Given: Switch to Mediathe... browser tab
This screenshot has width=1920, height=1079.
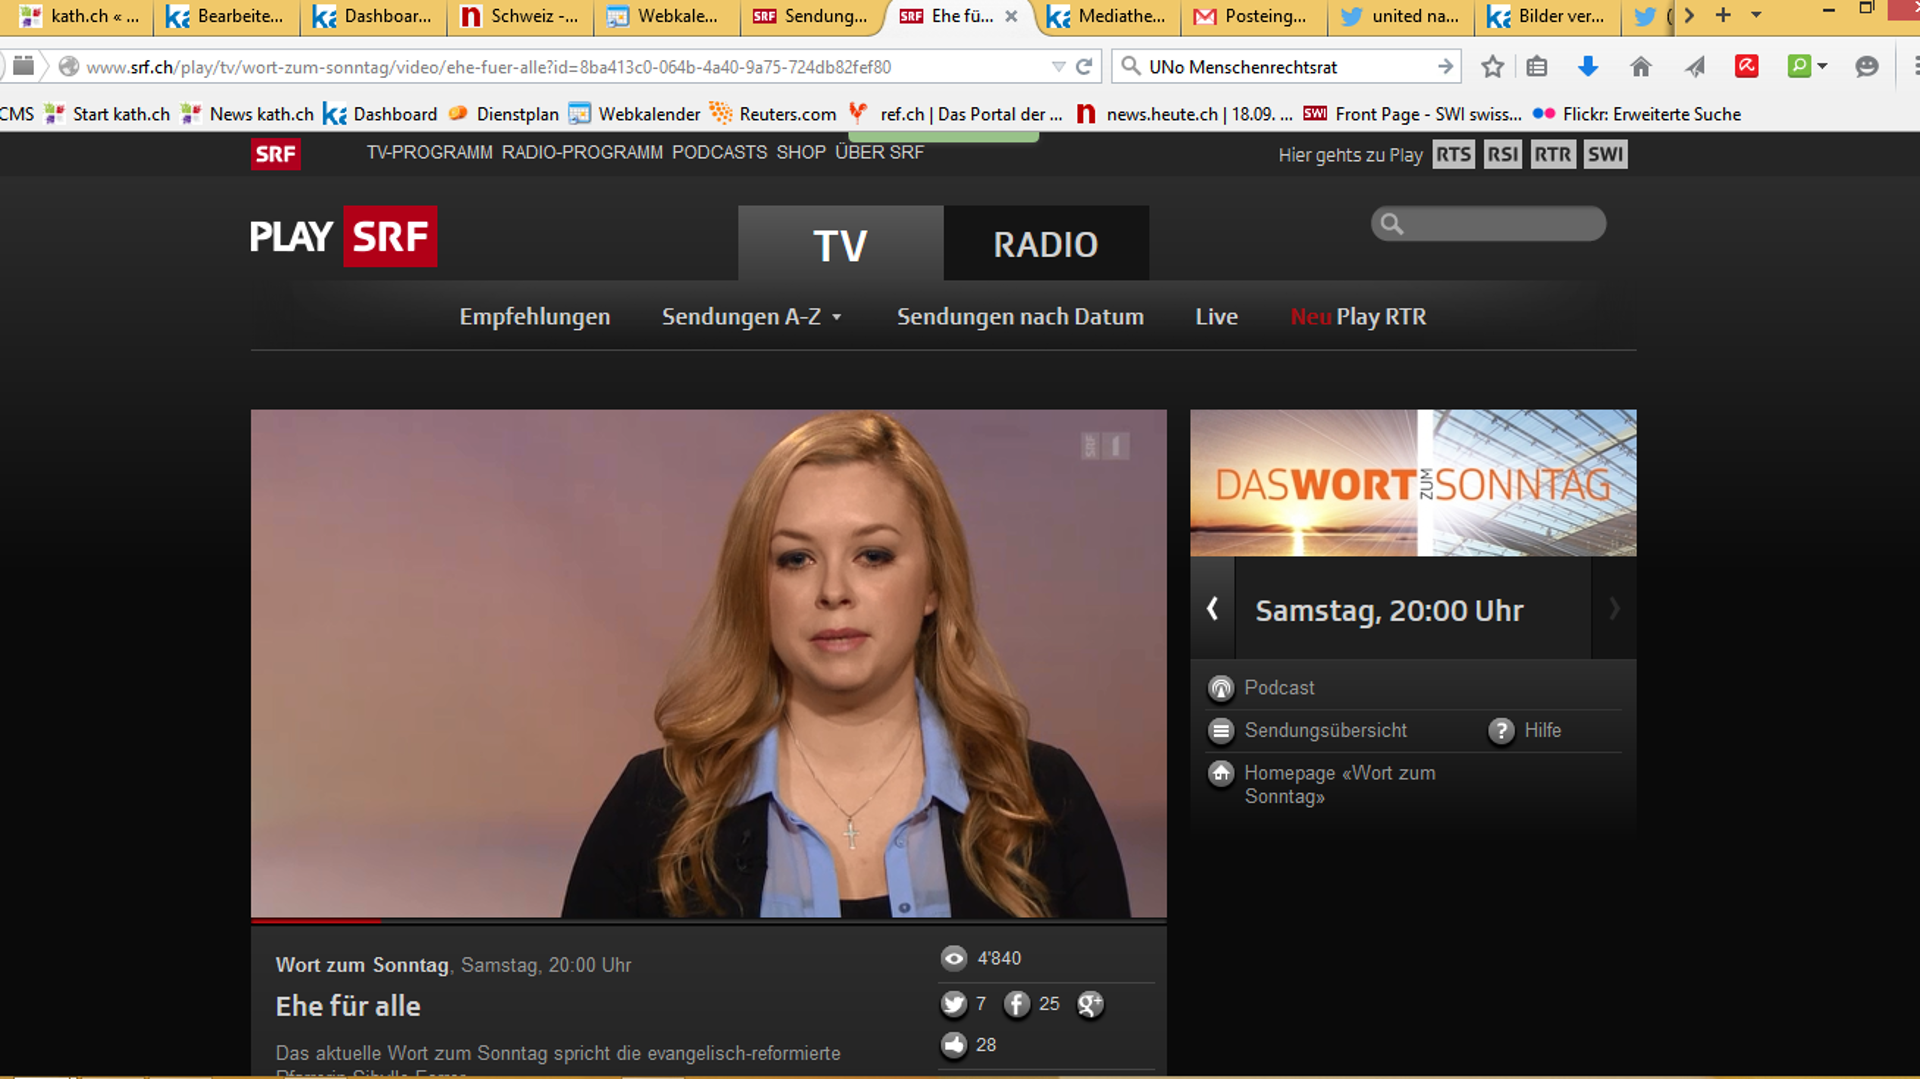Looking at the screenshot, I should pyautogui.click(x=1107, y=17).
